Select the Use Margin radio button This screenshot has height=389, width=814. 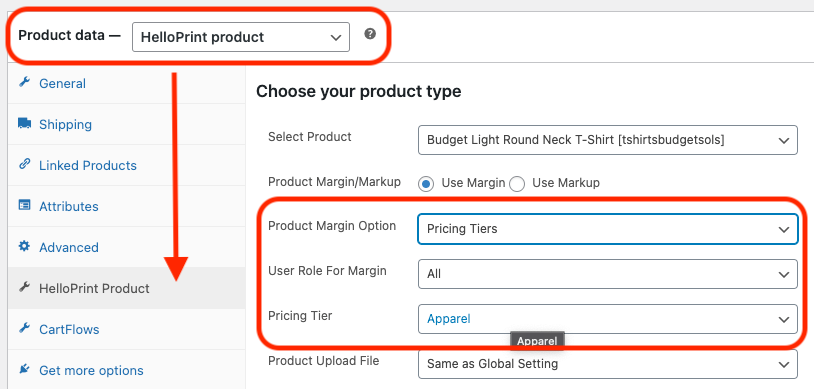426,184
